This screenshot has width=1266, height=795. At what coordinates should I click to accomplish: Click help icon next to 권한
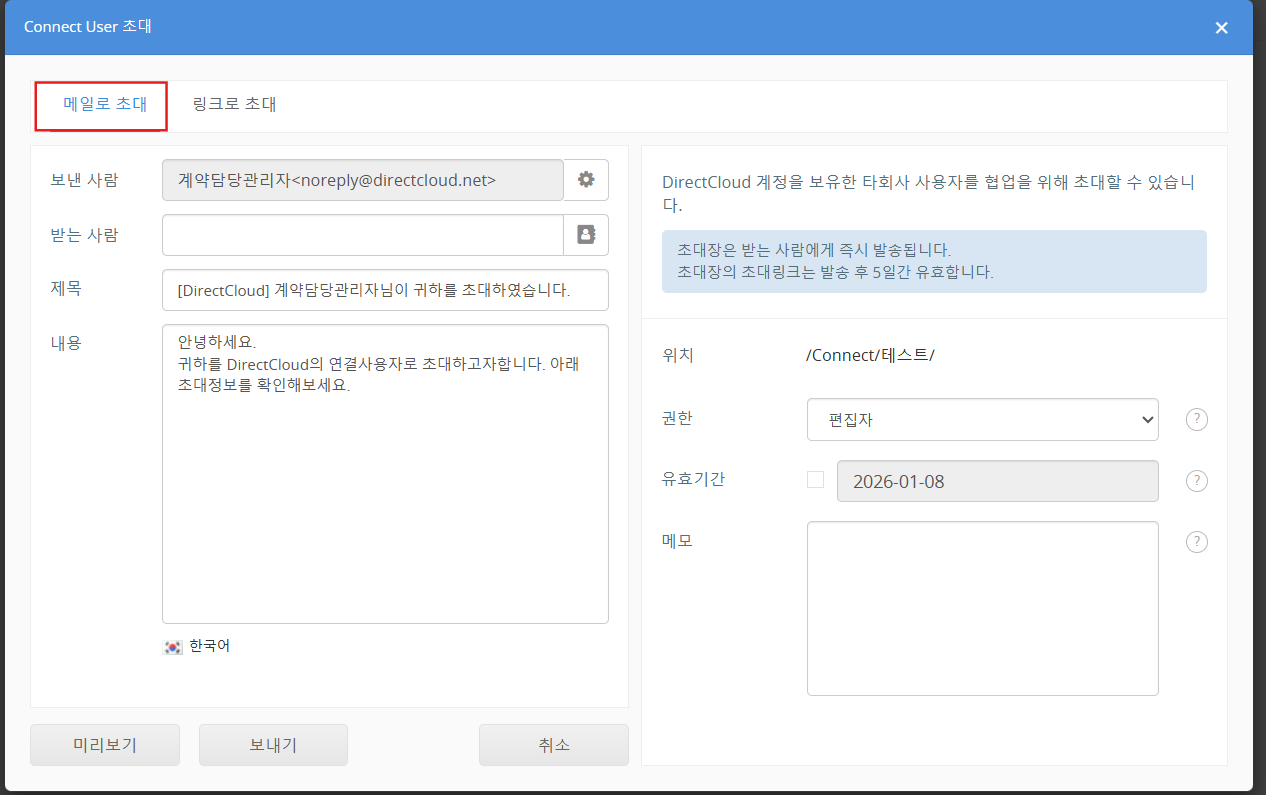click(1196, 420)
